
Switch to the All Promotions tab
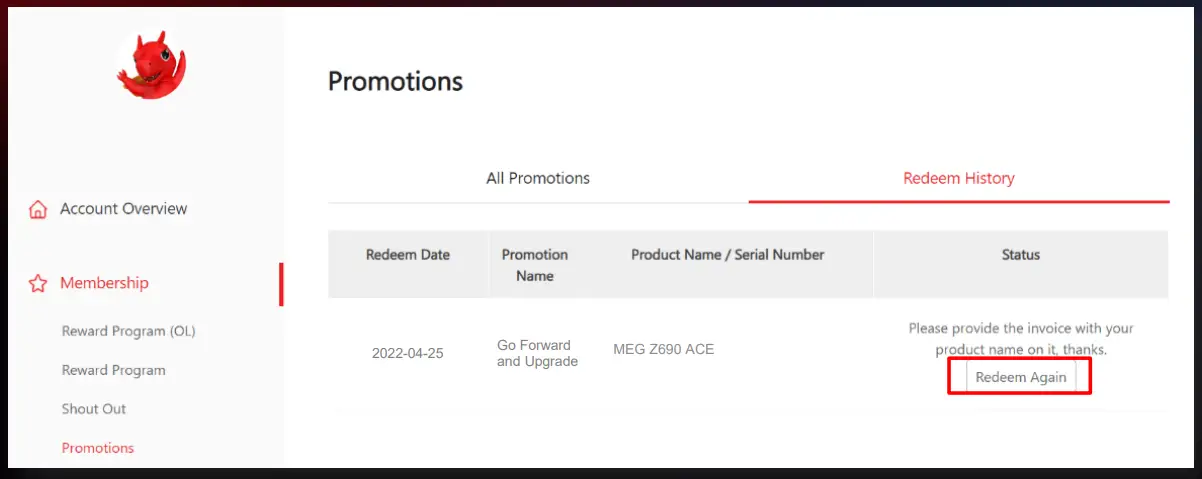tap(538, 179)
